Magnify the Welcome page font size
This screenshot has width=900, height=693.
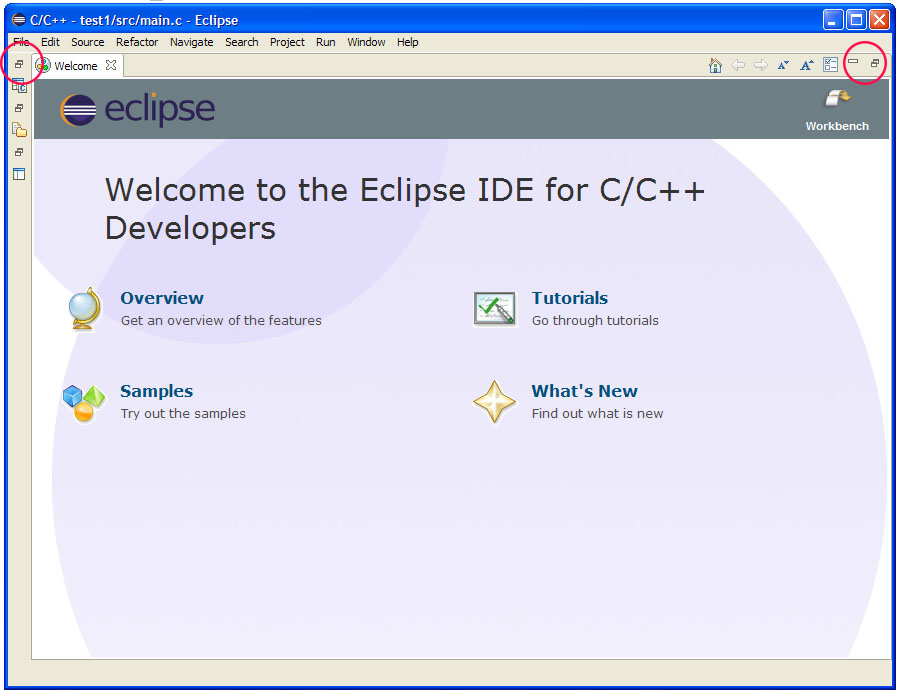click(x=807, y=65)
